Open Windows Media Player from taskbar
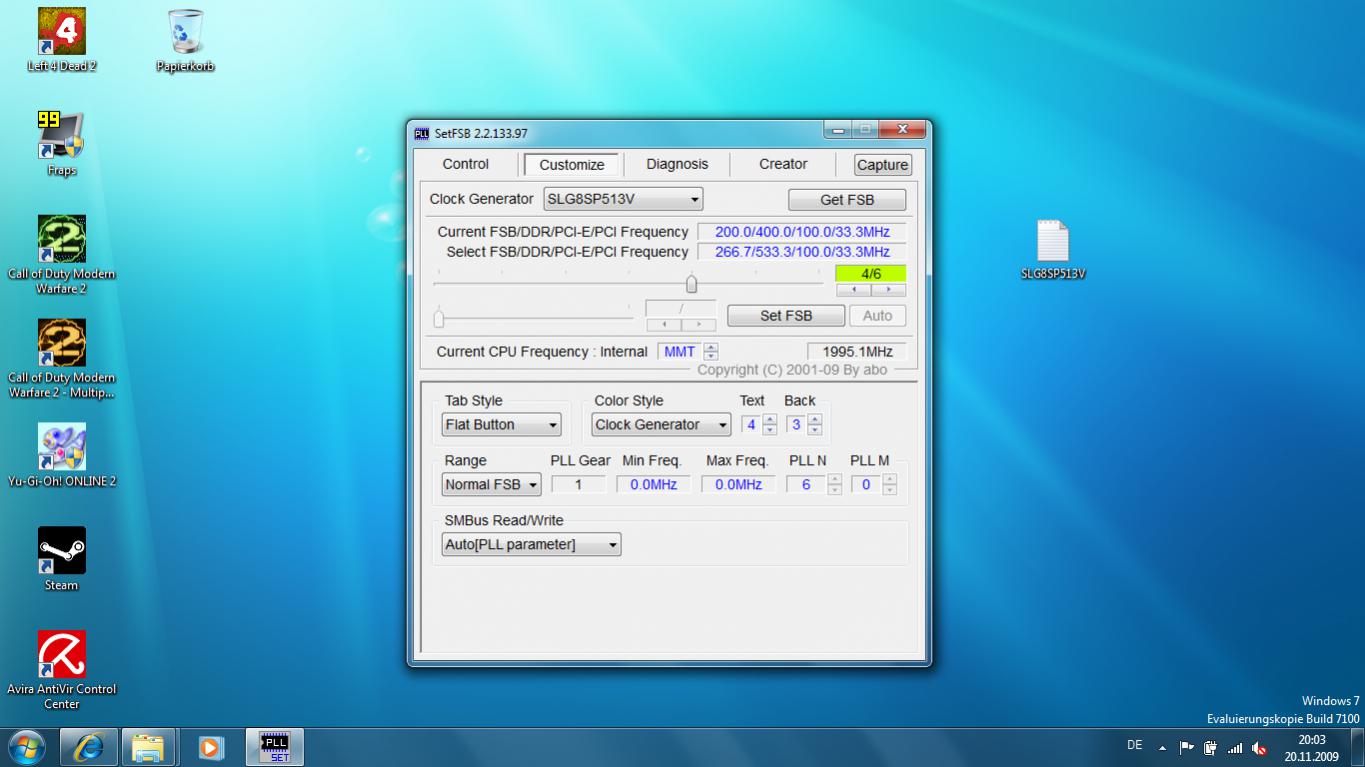Image resolution: width=1365 pixels, height=767 pixels. click(211, 747)
